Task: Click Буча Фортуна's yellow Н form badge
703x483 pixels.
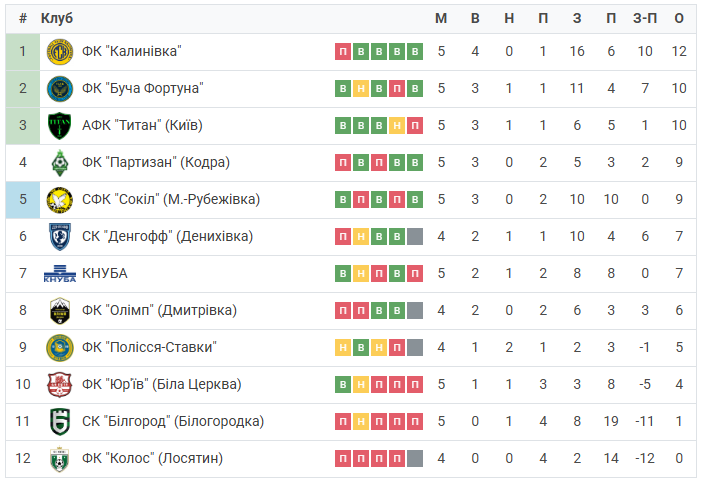Action: click(361, 89)
